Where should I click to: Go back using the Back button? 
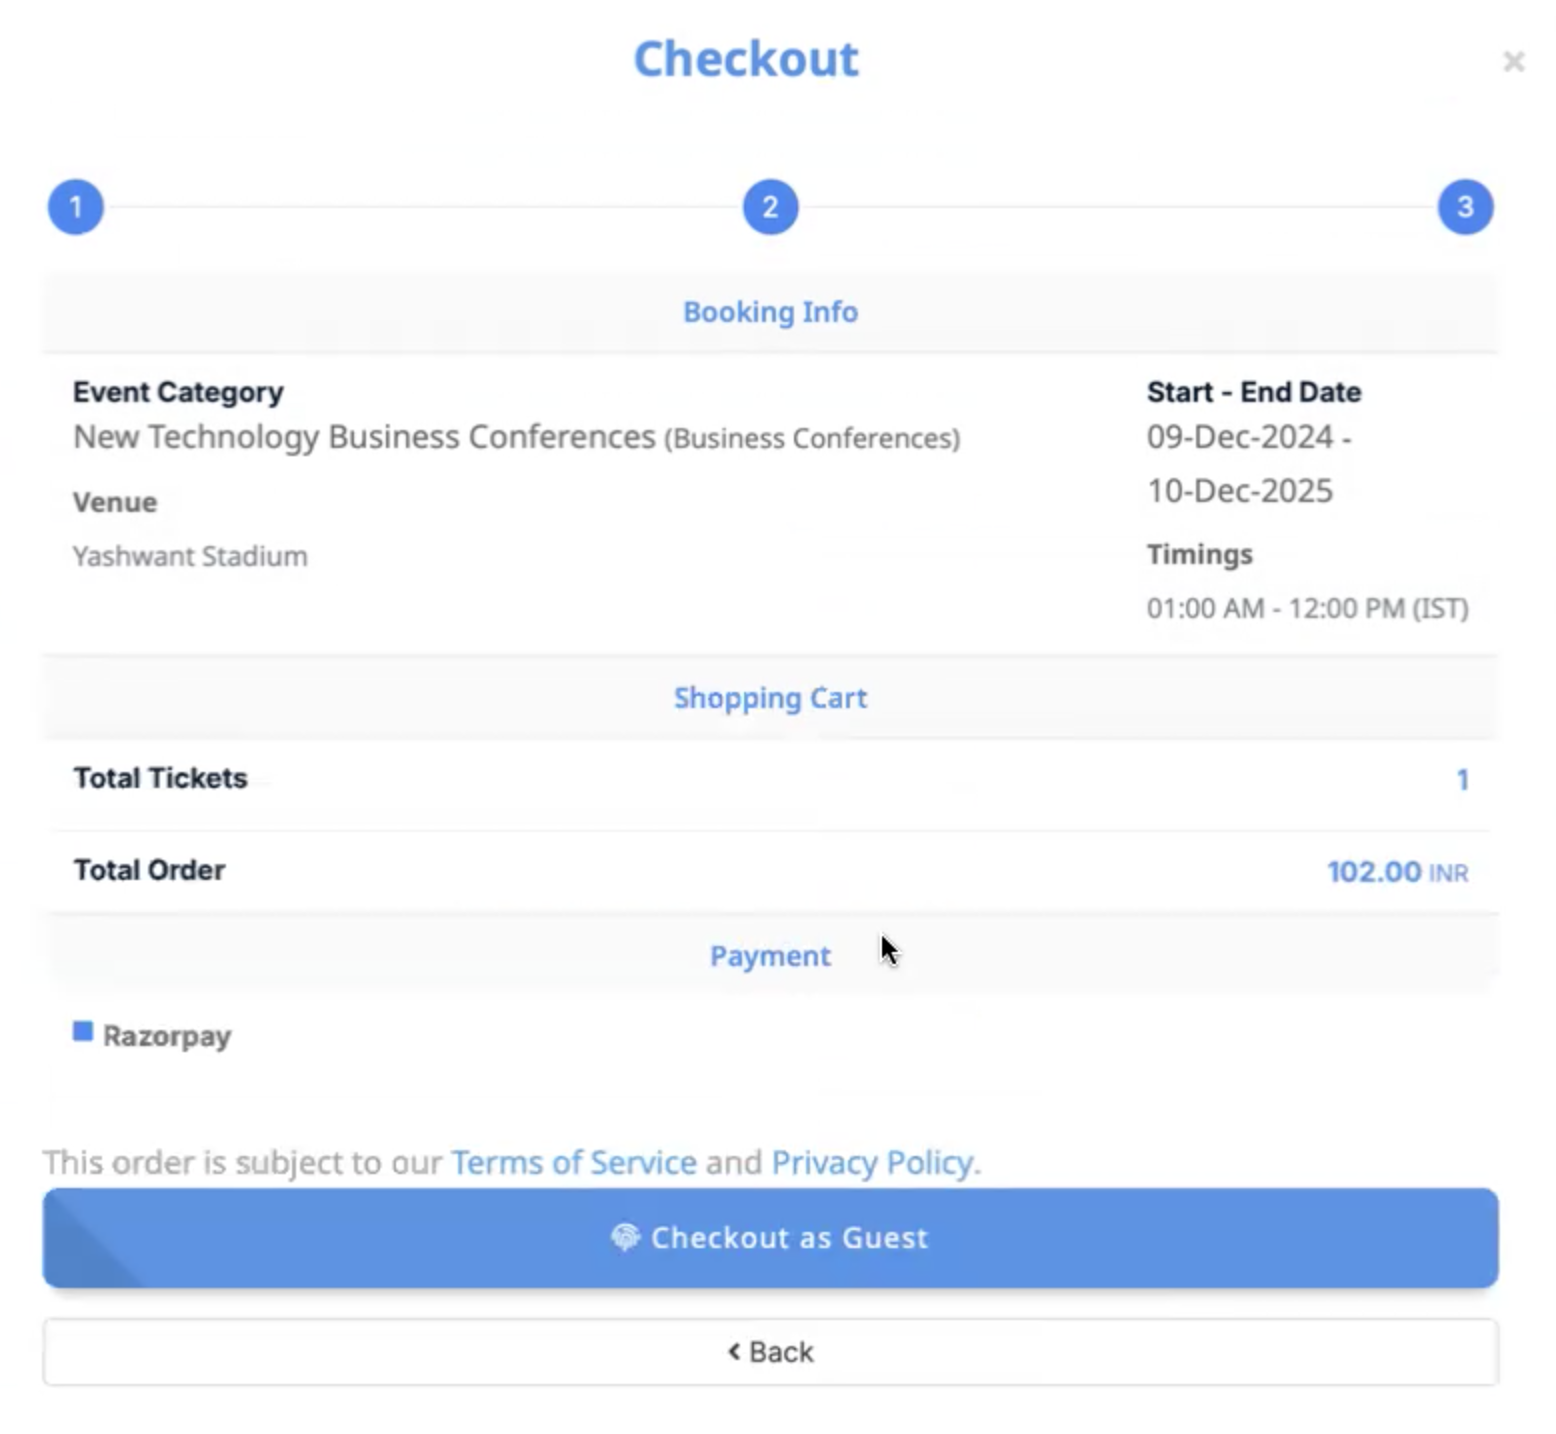point(770,1352)
